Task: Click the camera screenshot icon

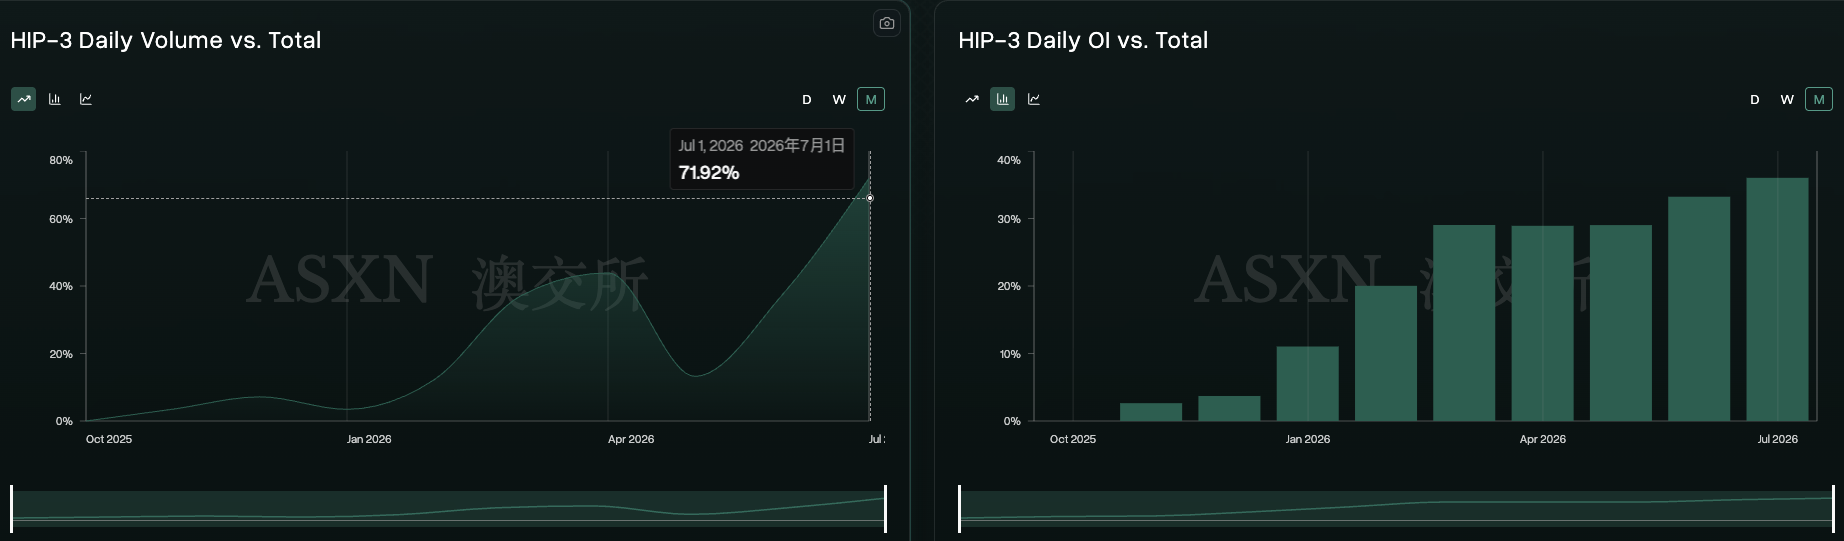Action: [x=886, y=23]
